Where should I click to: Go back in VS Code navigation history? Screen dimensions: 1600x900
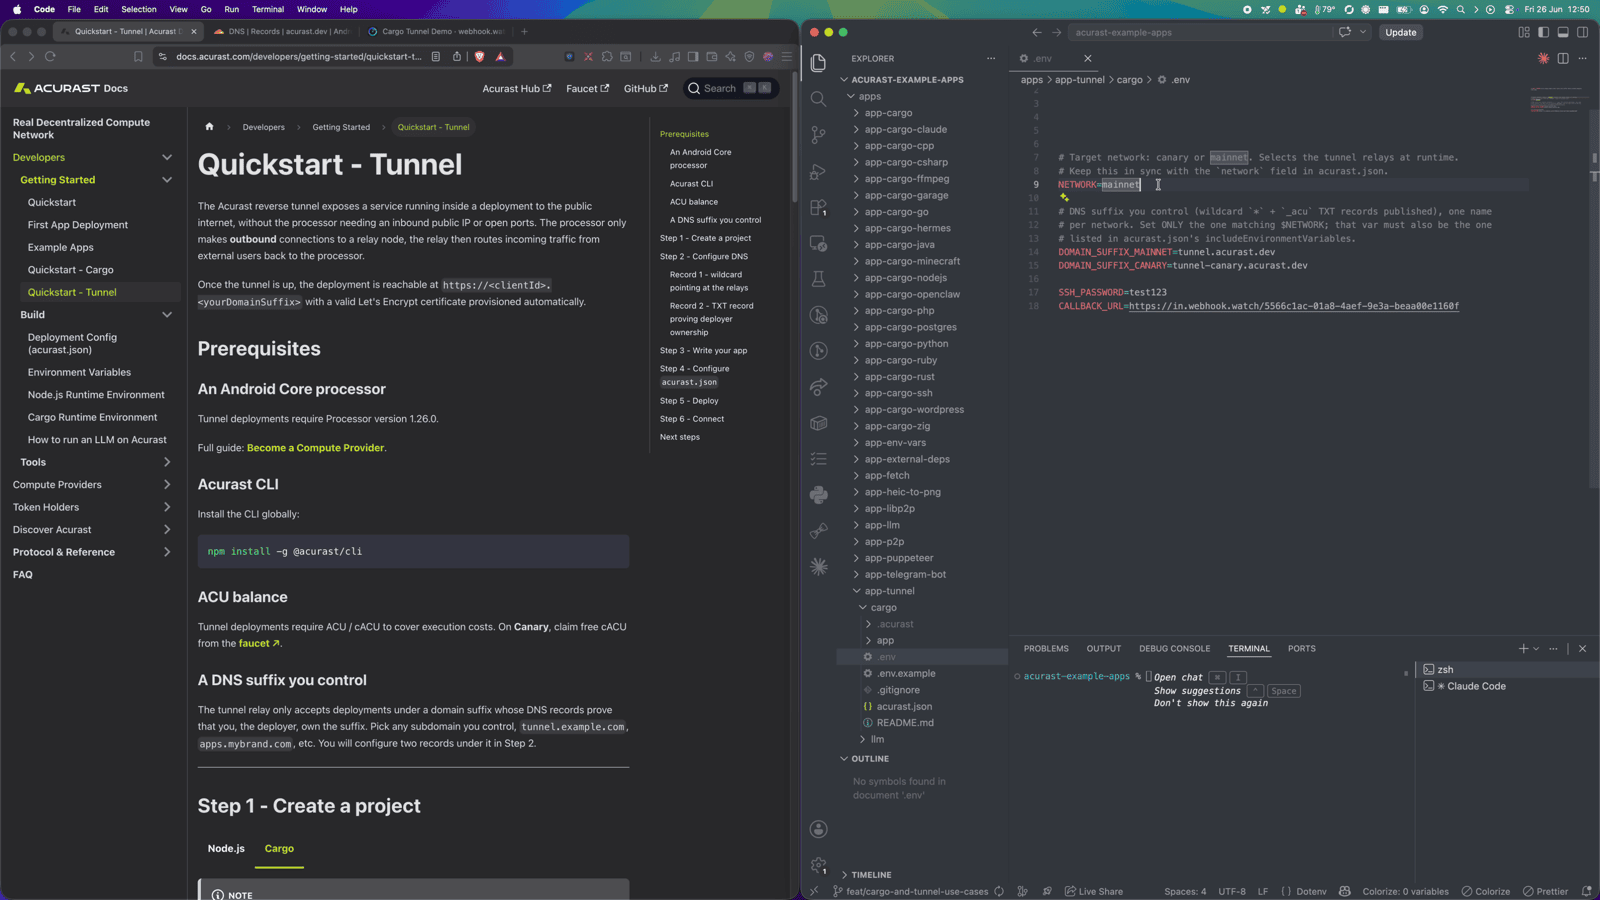coord(1037,32)
